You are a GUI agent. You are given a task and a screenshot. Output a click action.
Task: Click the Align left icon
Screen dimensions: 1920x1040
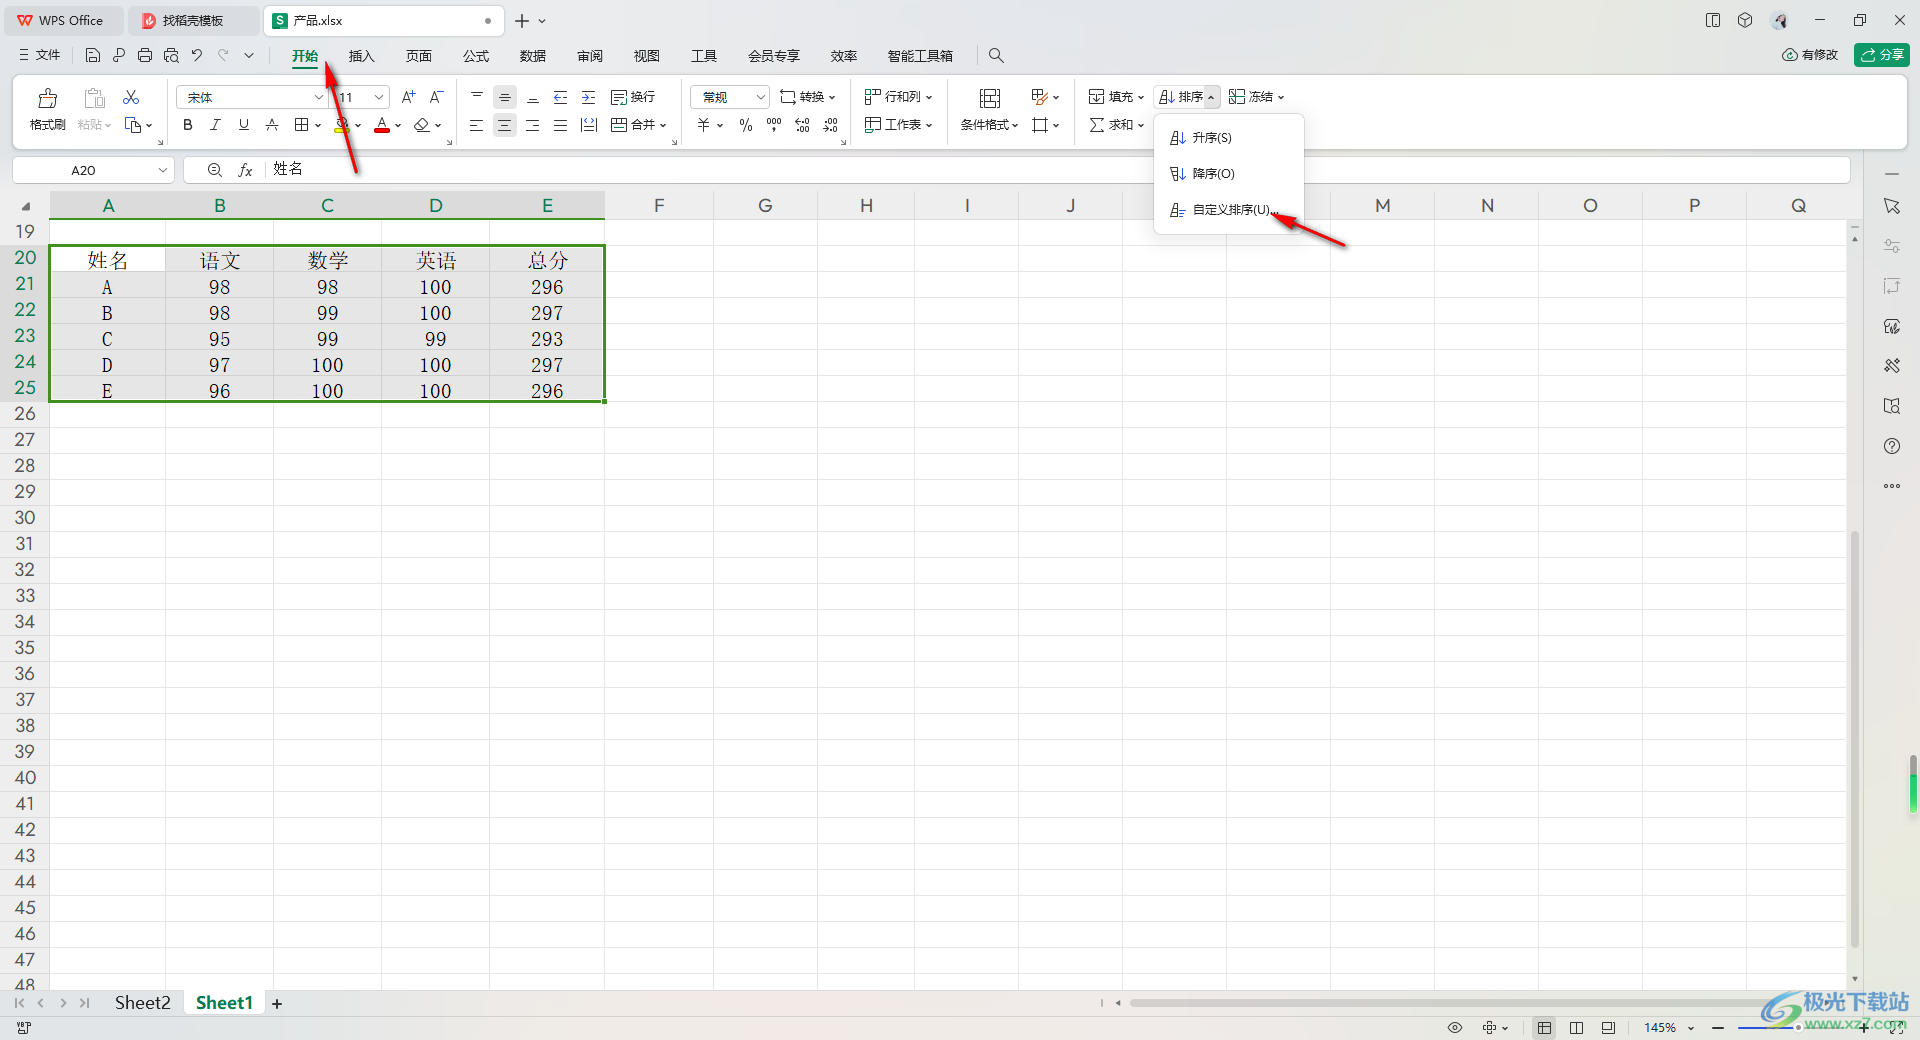point(477,125)
